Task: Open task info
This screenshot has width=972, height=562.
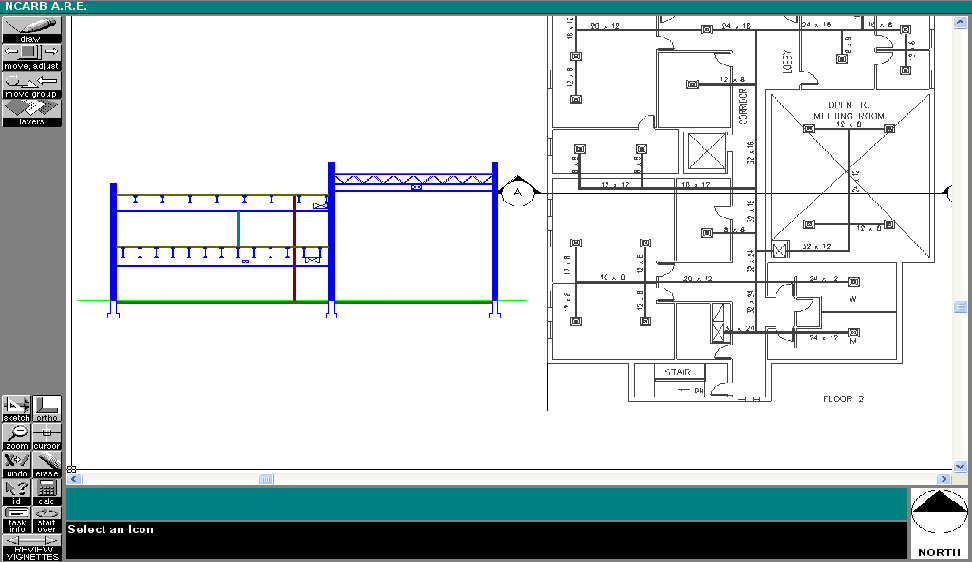Action: [16, 520]
